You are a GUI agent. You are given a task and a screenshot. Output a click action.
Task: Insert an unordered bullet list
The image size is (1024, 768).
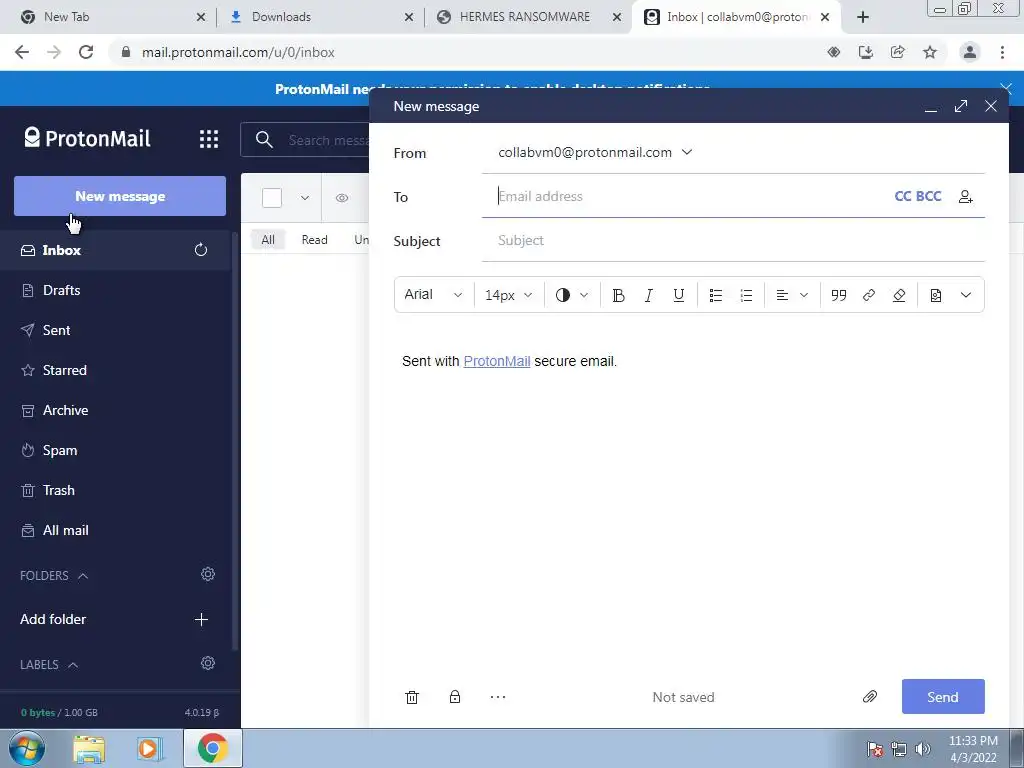(x=716, y=295)
